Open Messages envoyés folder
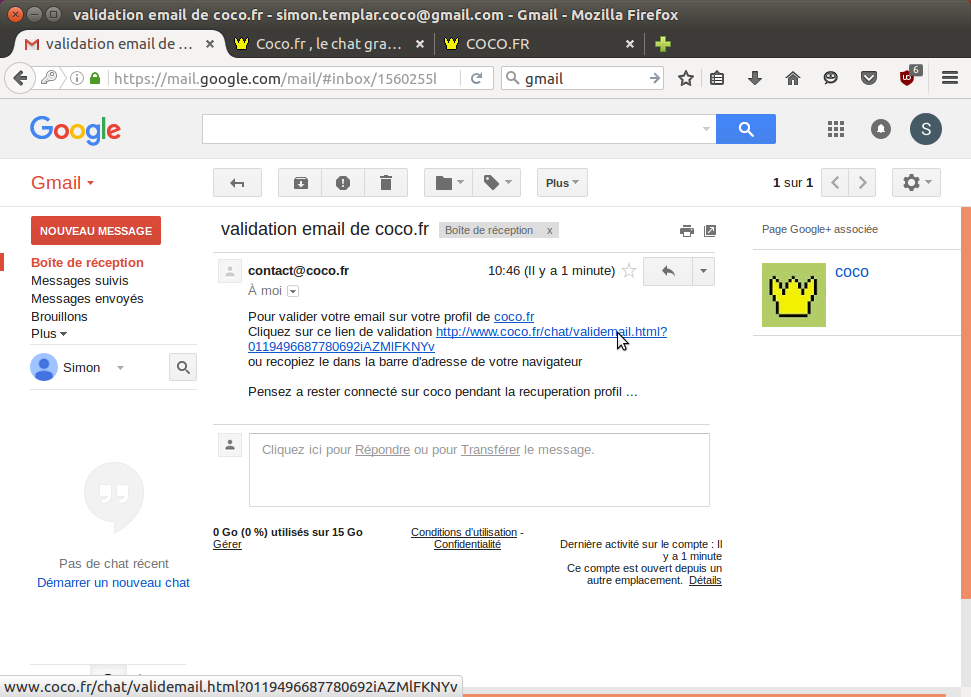Viewport: 971px width, 697px height. tap(87, 298)
